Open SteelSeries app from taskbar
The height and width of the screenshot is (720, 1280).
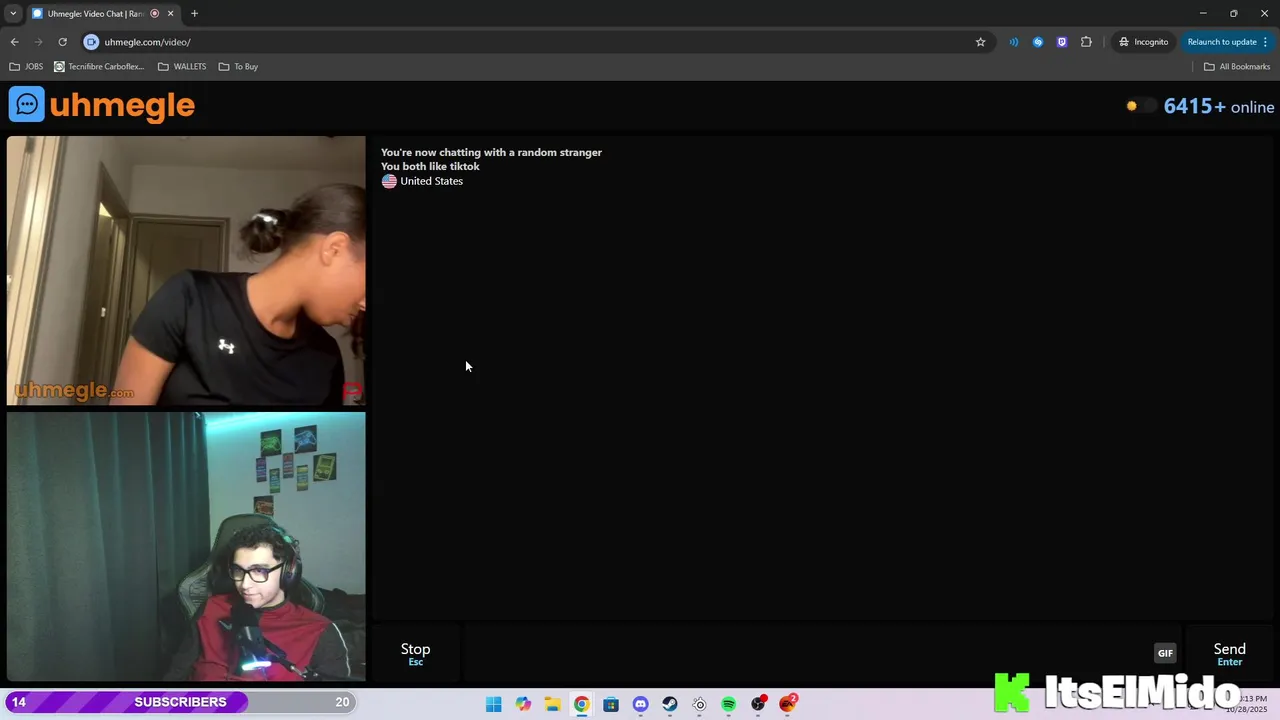click(699, 704)
